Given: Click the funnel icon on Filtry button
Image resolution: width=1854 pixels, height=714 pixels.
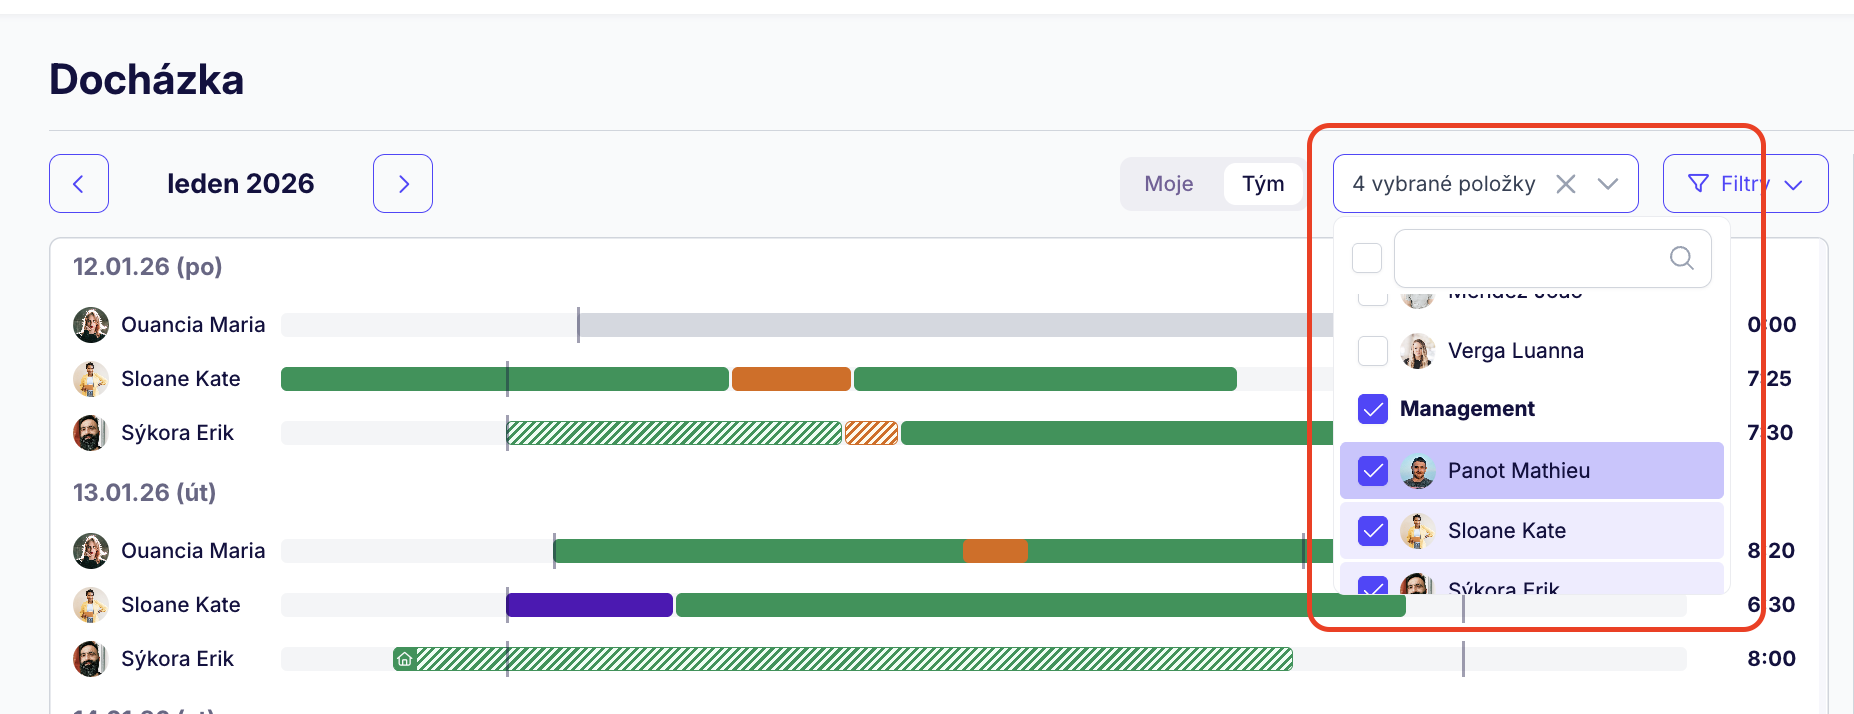Looking at the screenshot, I should [1698, 184].
